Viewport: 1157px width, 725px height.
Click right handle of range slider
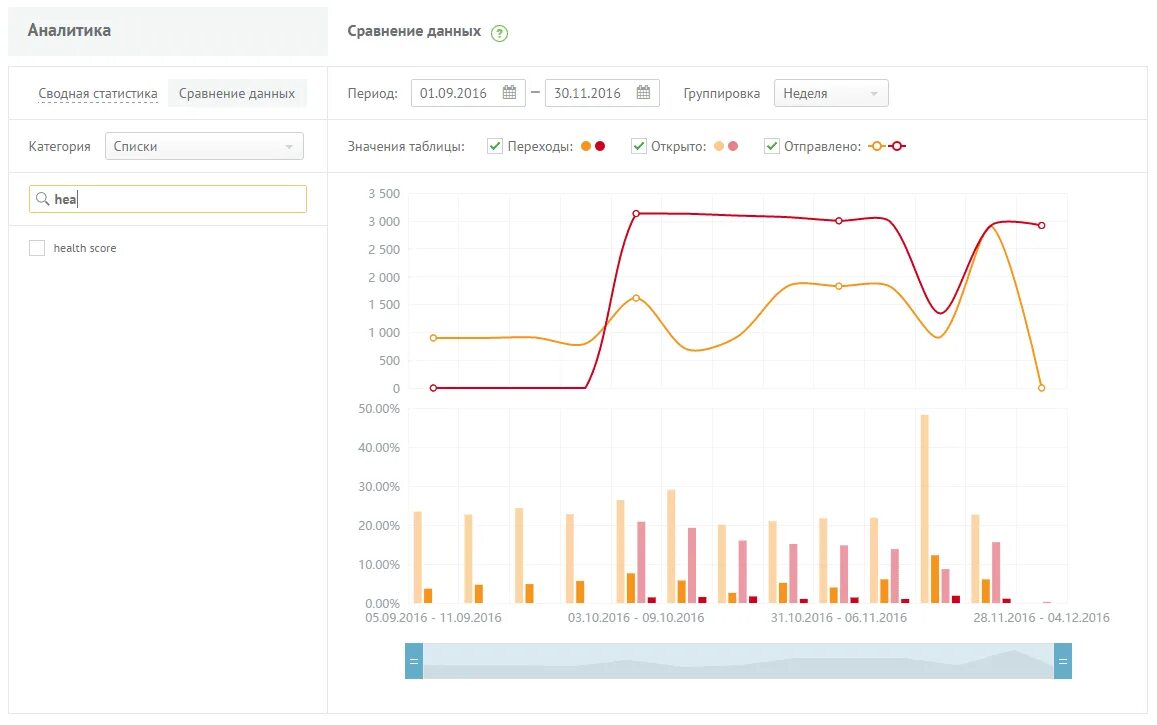pos(1063,661)
